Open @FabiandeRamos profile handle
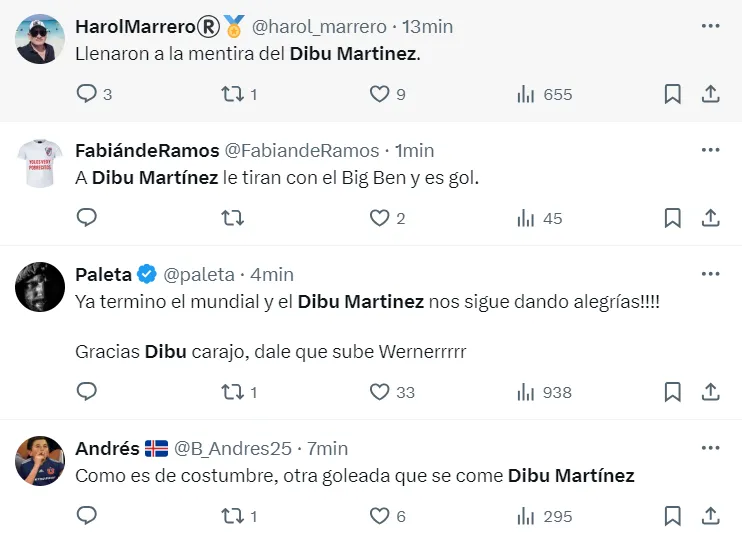Screen dimensions: 742x537 pyautogui.click(x=301, y=151)
